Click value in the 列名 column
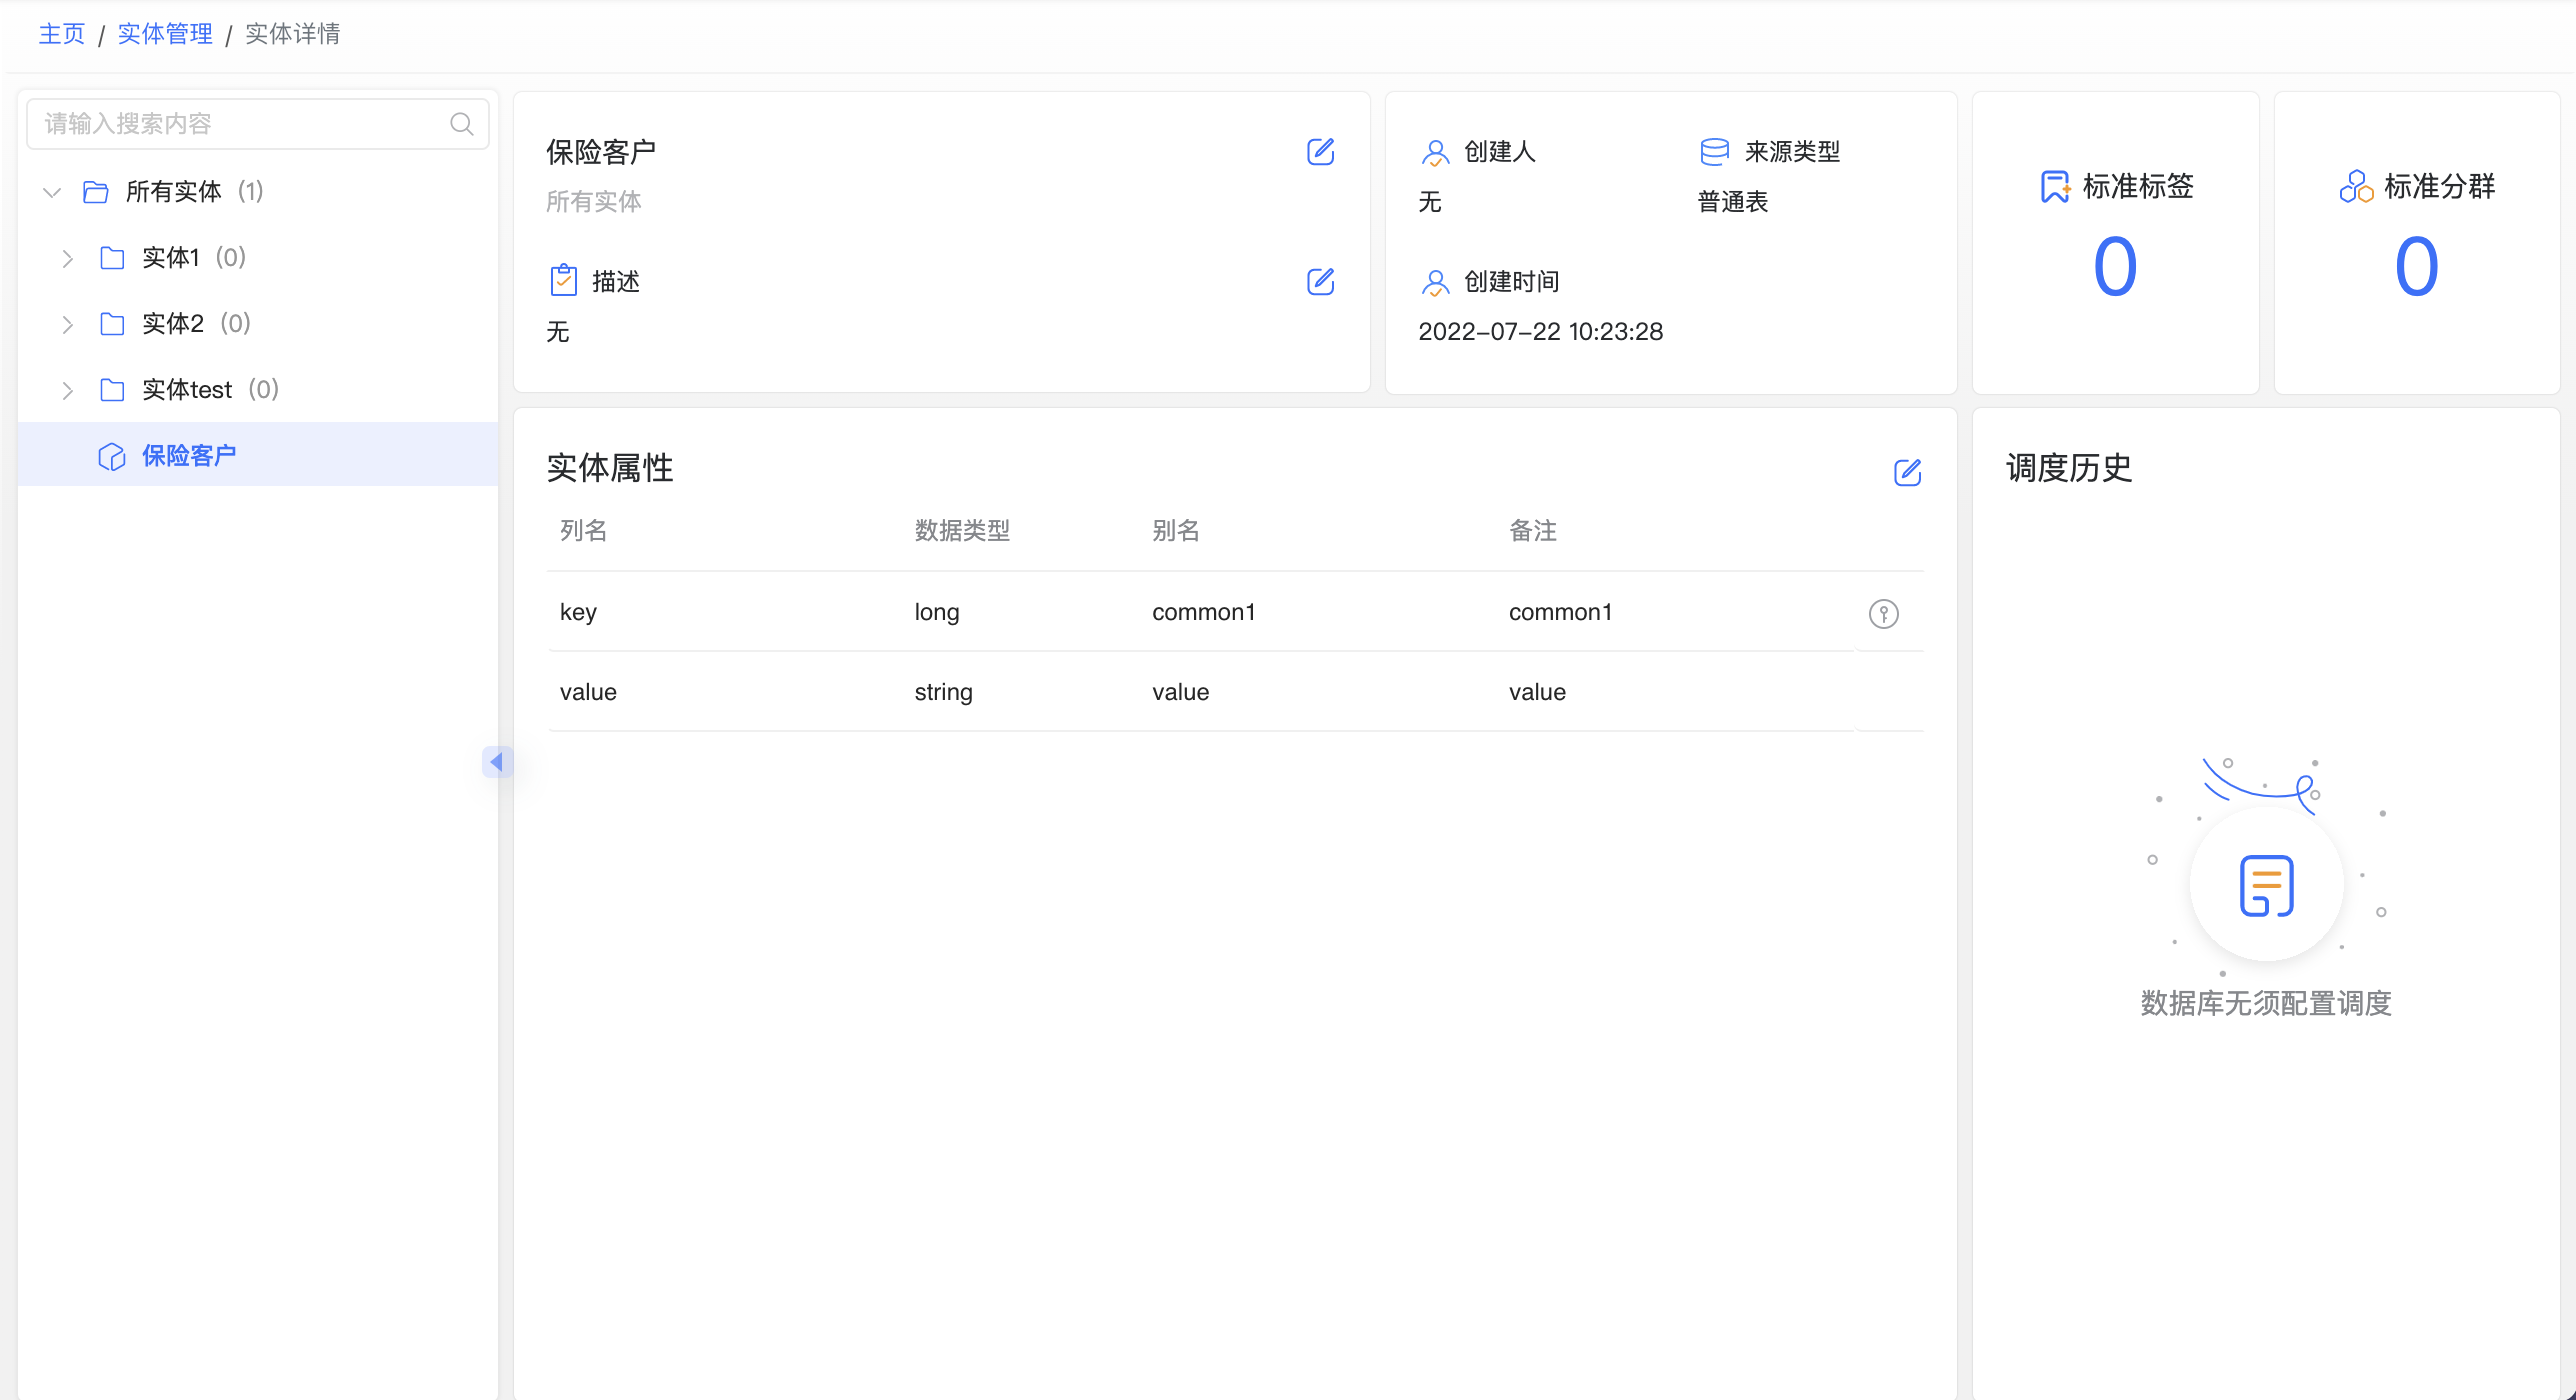The image size is (2576, 1400). 588,692
